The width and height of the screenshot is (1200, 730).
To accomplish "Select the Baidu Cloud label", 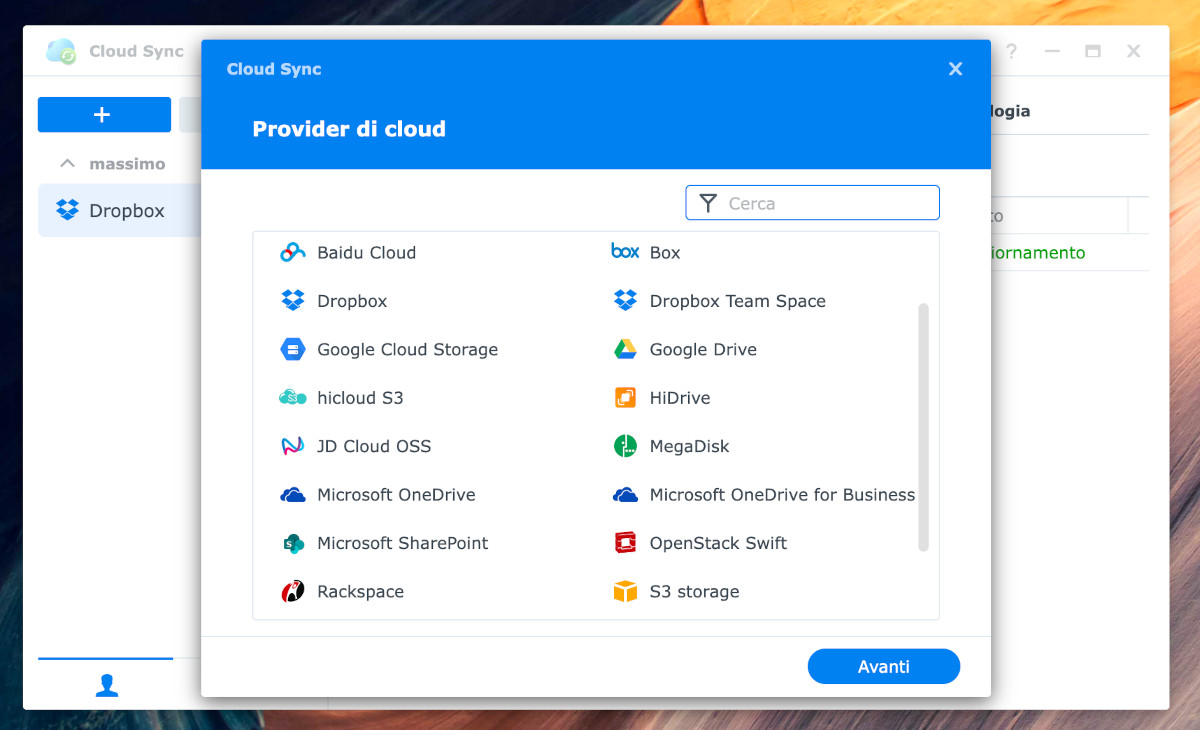I will coord(366,253).
